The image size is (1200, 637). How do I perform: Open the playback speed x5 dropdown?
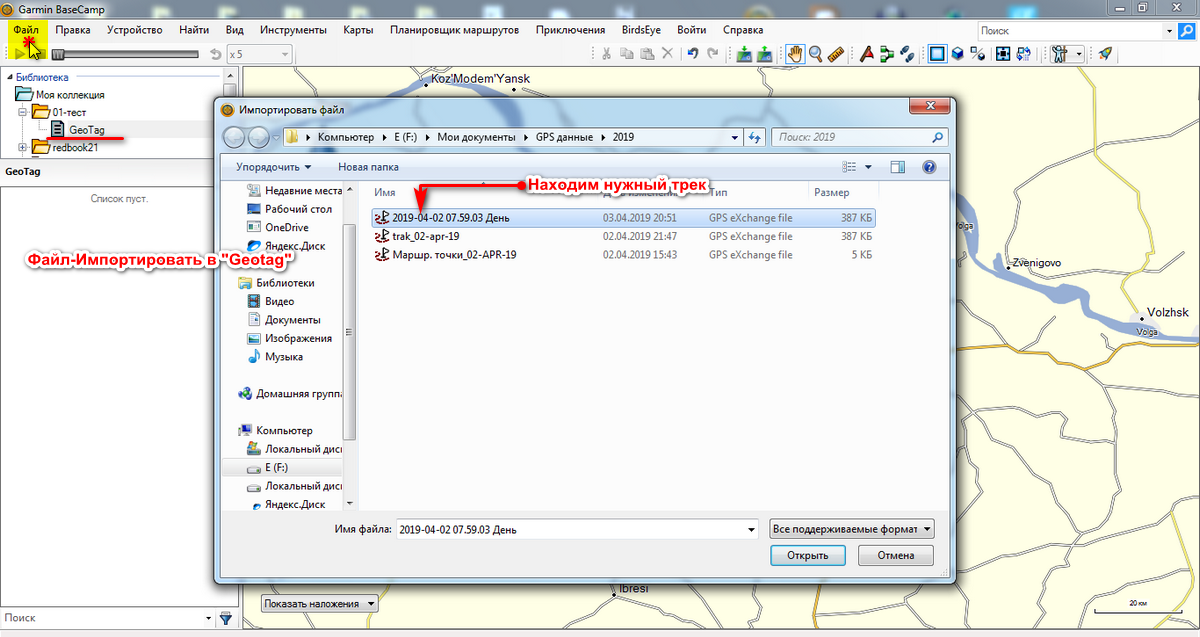point(284,54)
